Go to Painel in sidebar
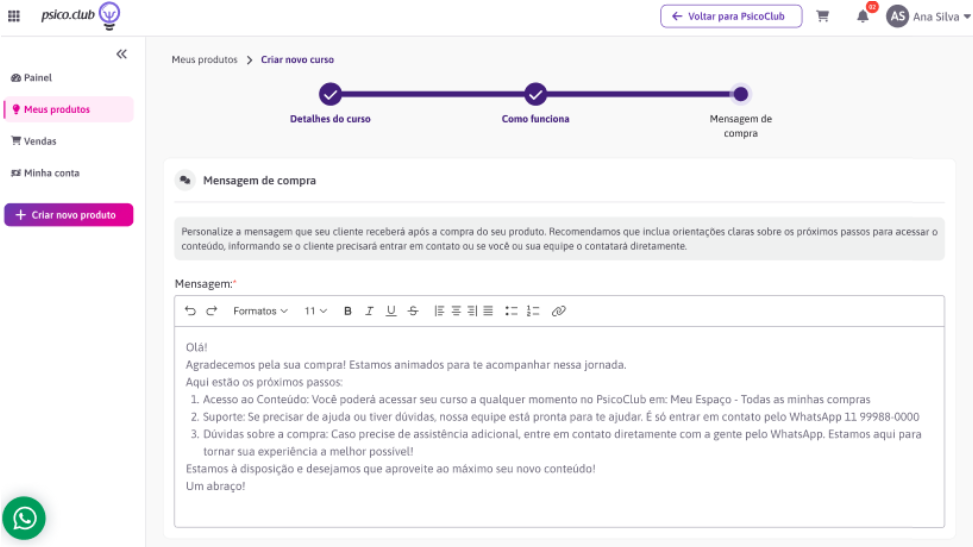The image size is (973, 547). coord(32,78)
